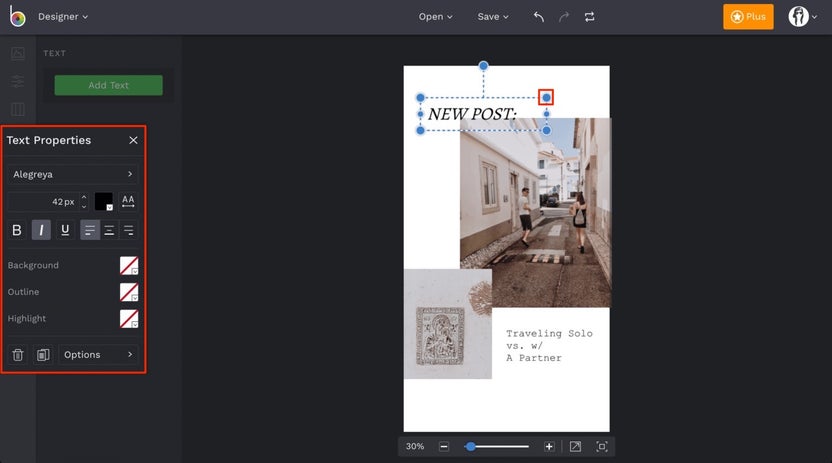Click the BeFunky logo icon
Viewport: 832px width, 463px height.
pyautogui.click(x=17, y=16)
